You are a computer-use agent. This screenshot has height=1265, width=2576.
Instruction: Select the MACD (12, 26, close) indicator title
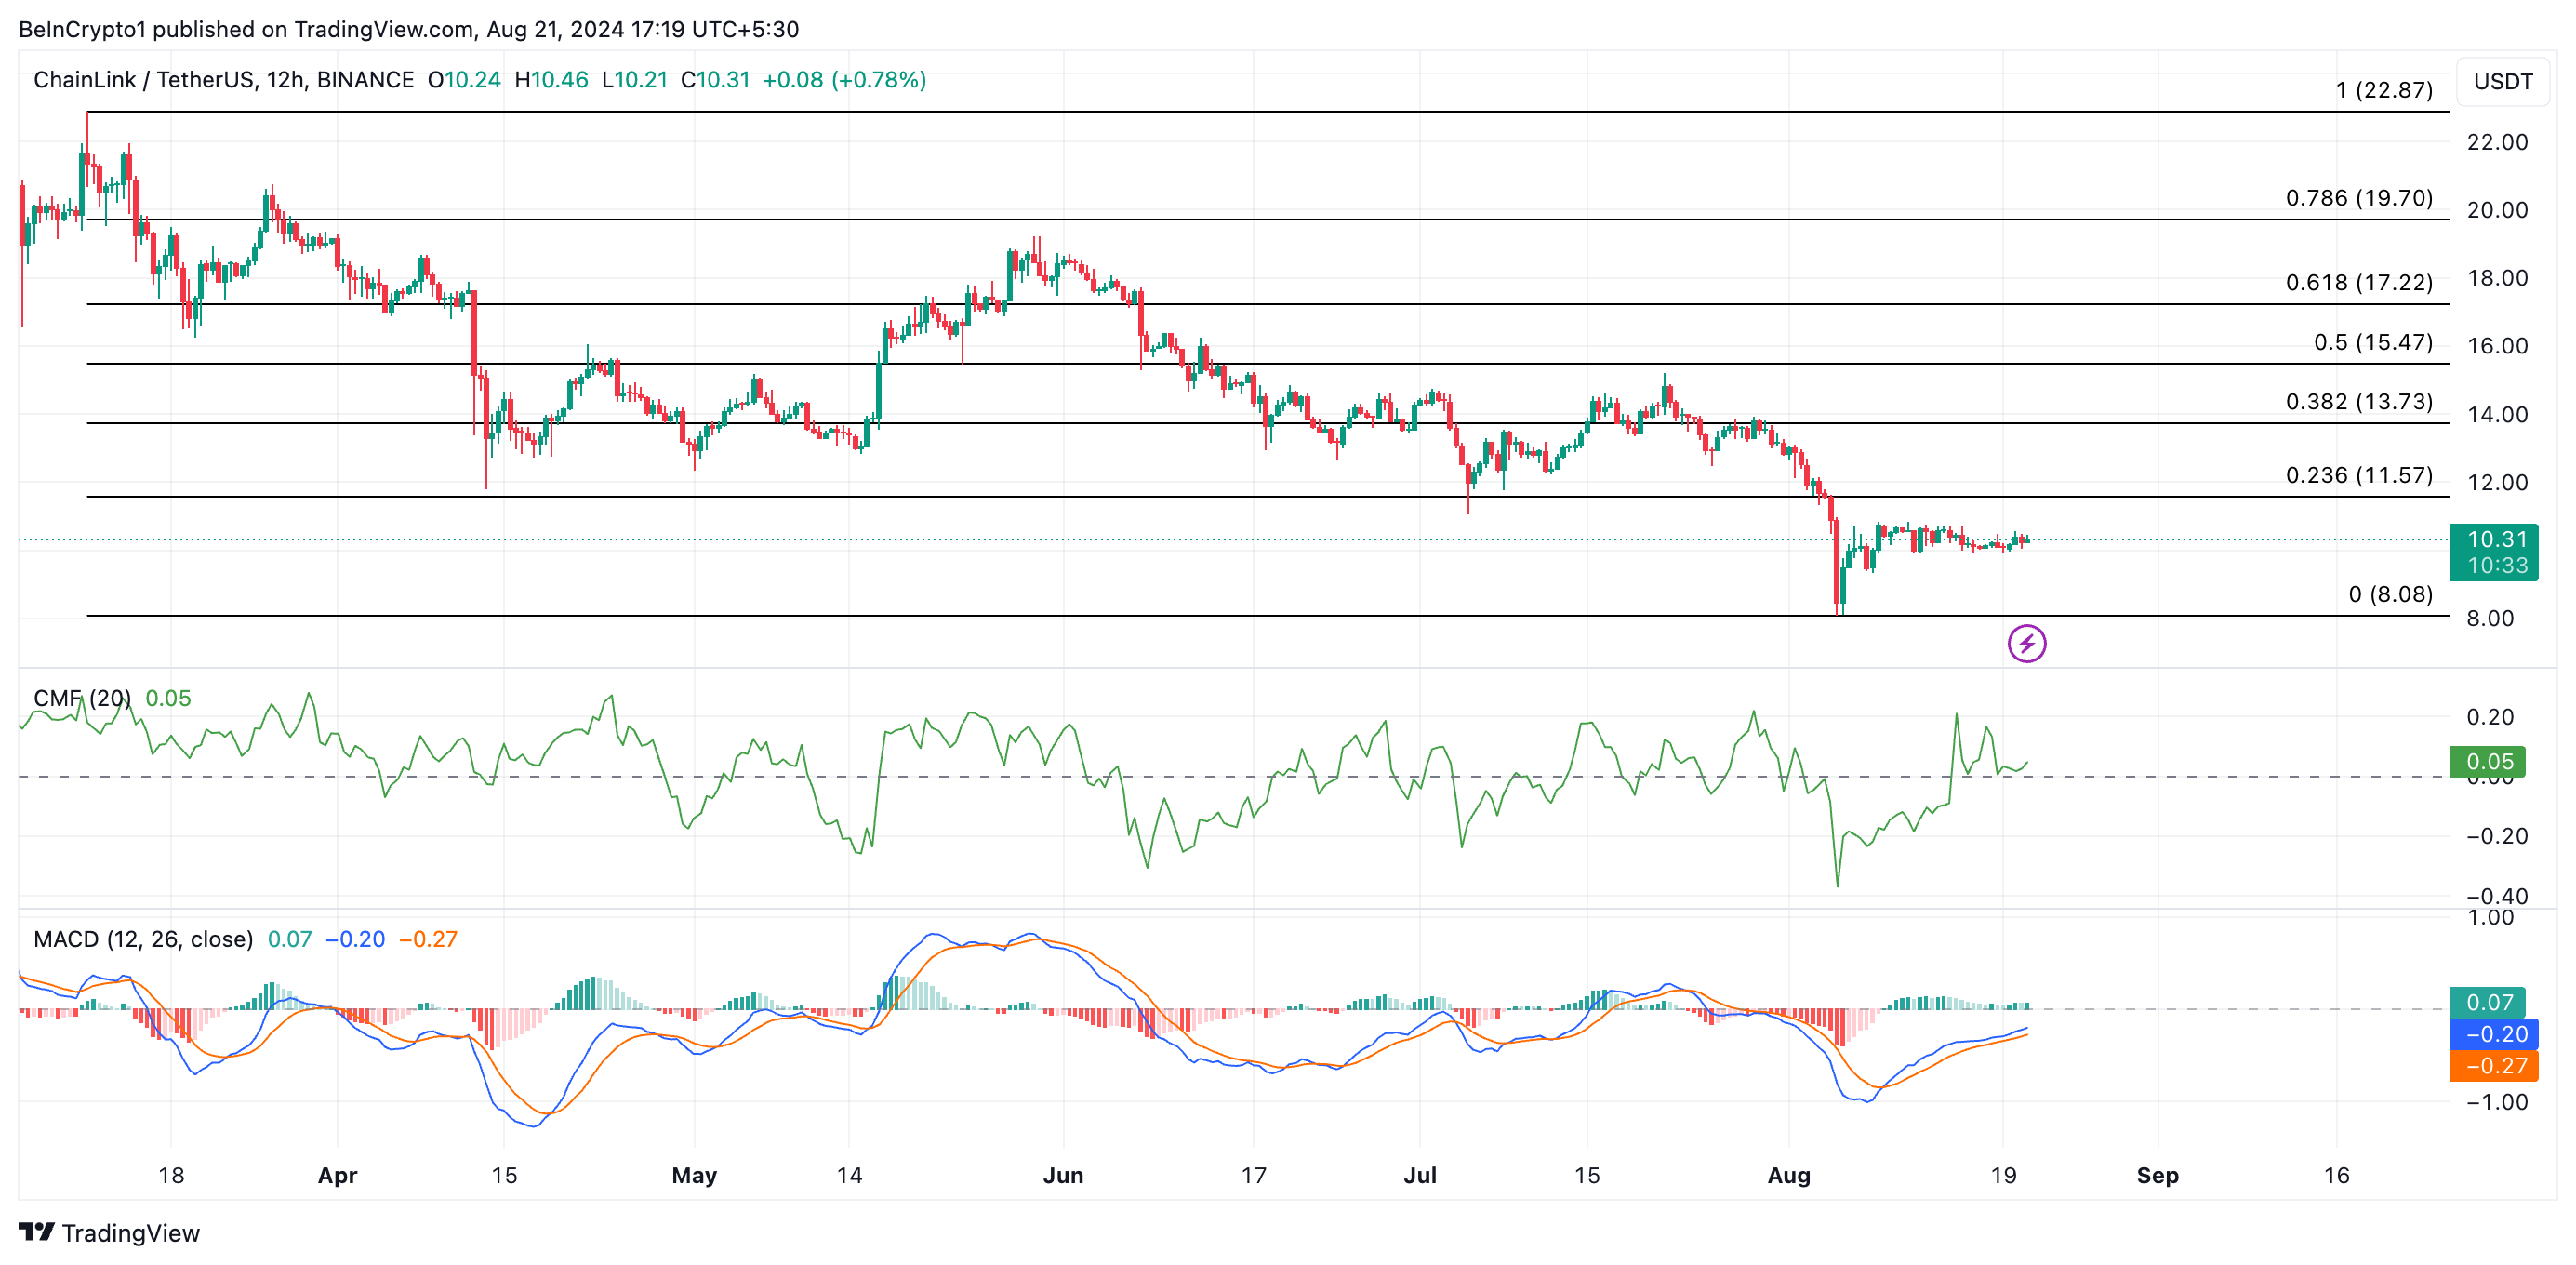pos(143,939)
